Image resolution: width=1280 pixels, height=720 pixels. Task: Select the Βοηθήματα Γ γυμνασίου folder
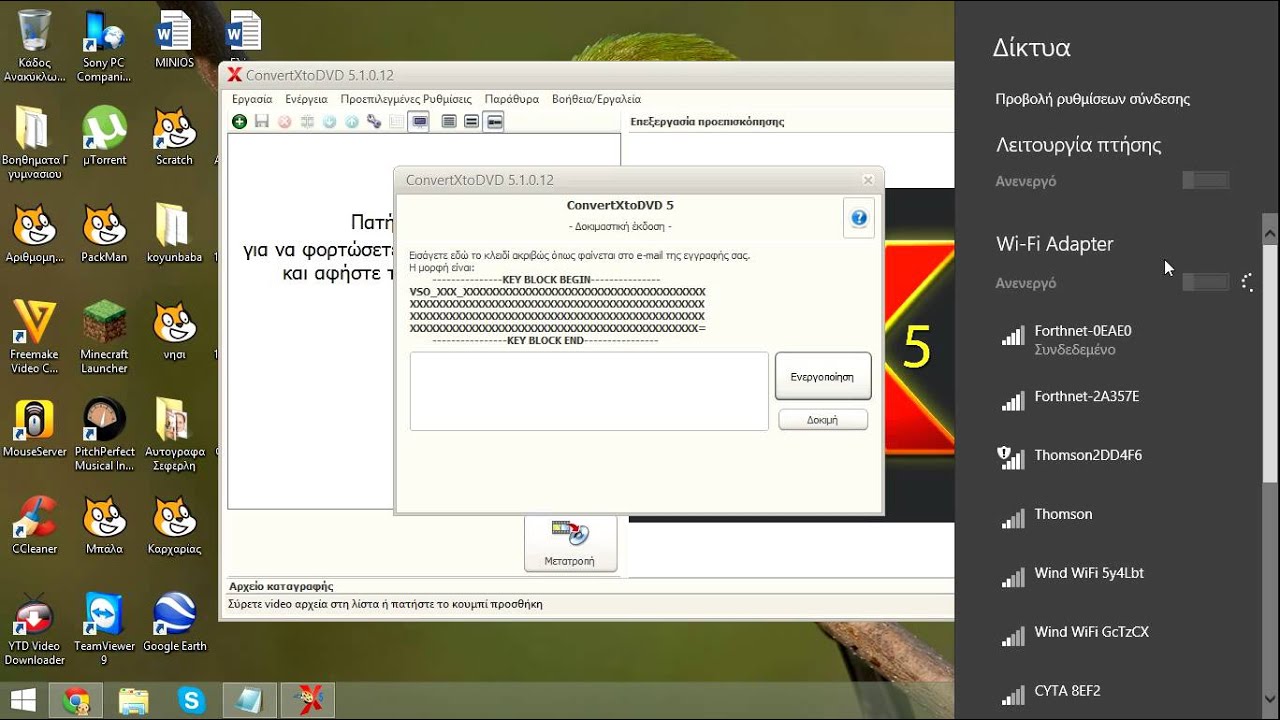(35, 142)
